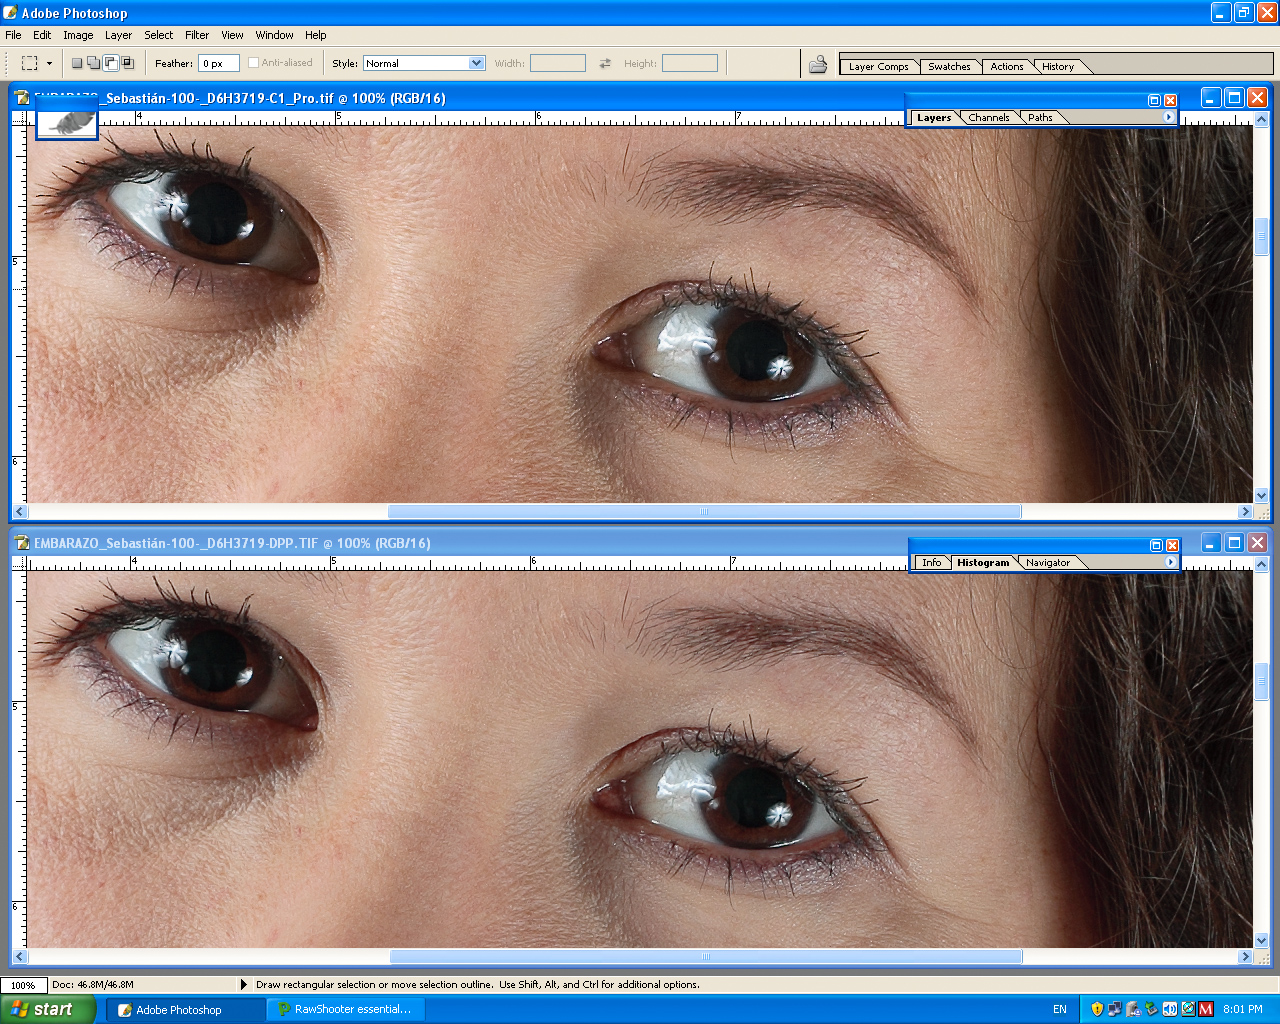Switch to the Swatches tab

[x=949, y=67]
